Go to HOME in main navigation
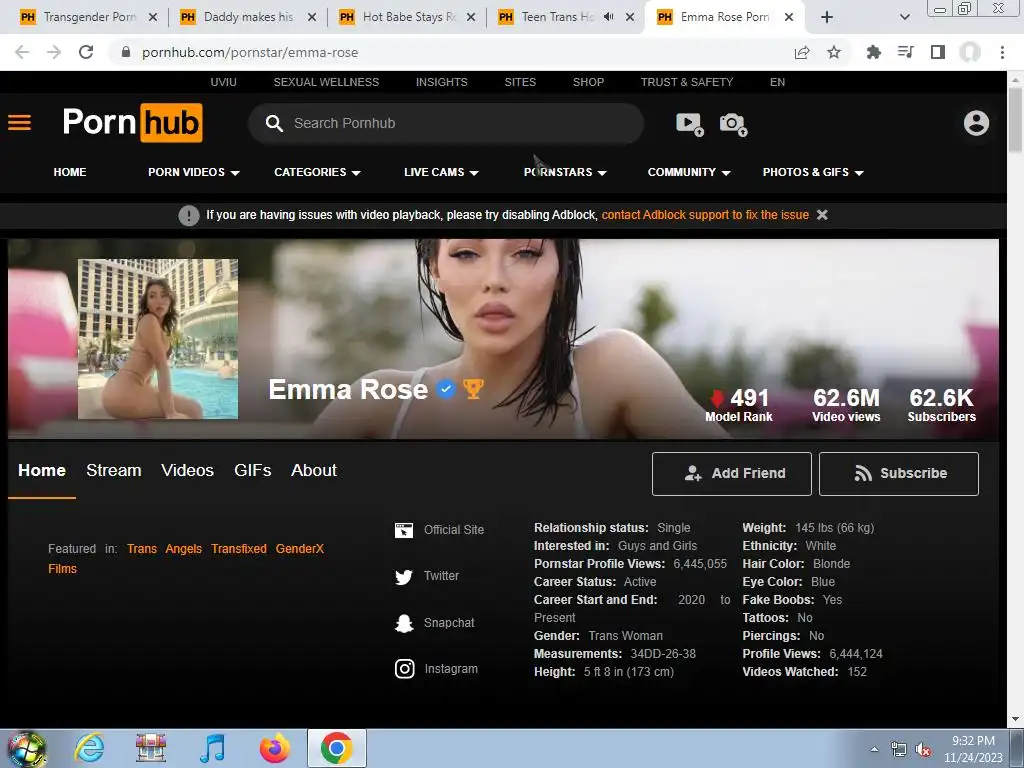1024x768 pixels. (70, 172)
